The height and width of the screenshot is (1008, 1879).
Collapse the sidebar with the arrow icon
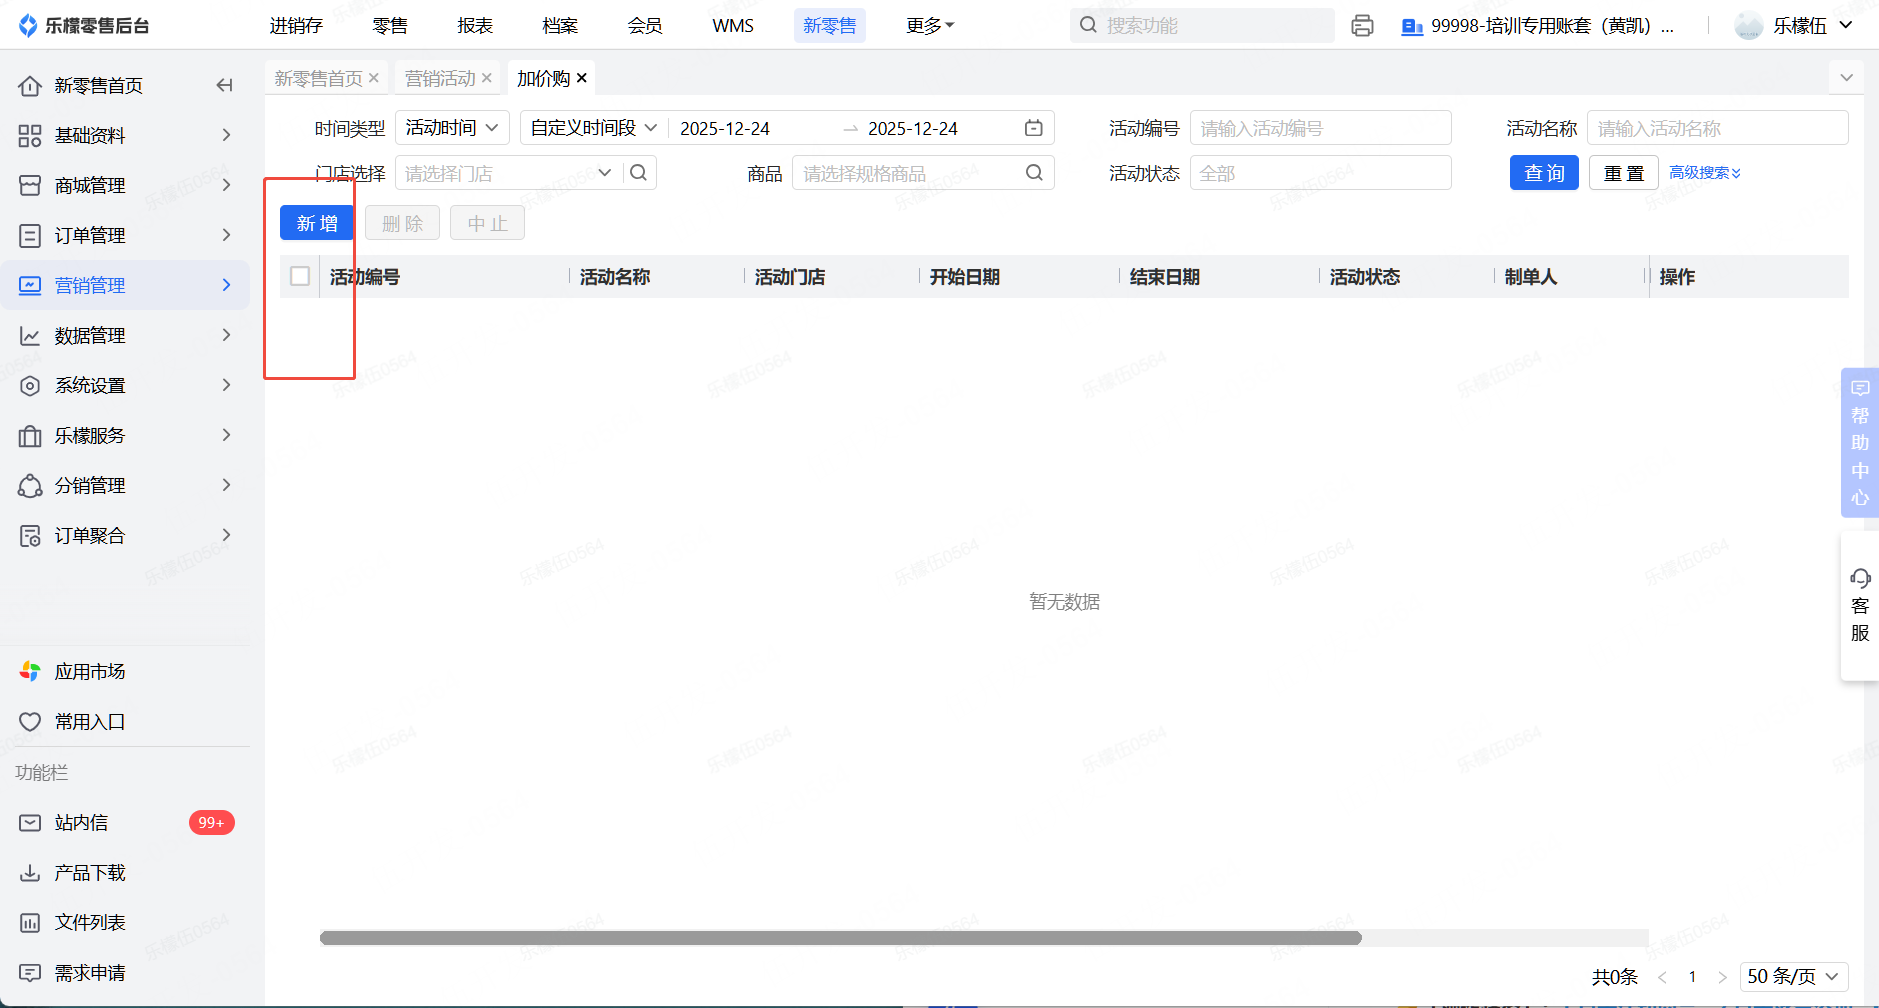[225, 86]
